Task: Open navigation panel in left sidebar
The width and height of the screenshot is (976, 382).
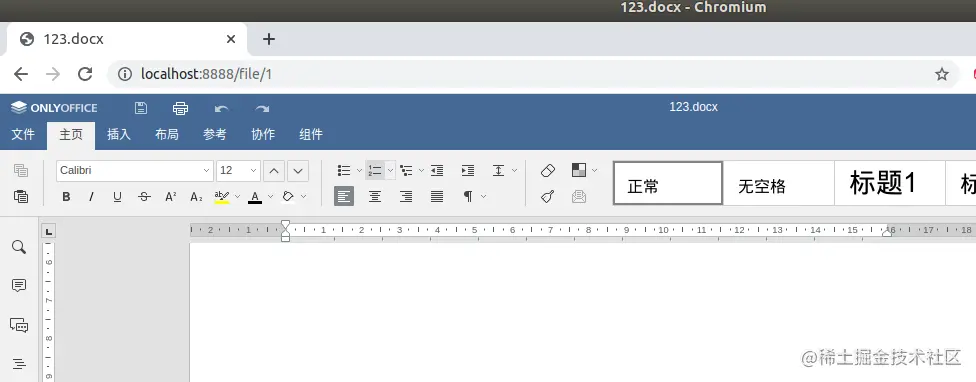Action: pos(19,364)
